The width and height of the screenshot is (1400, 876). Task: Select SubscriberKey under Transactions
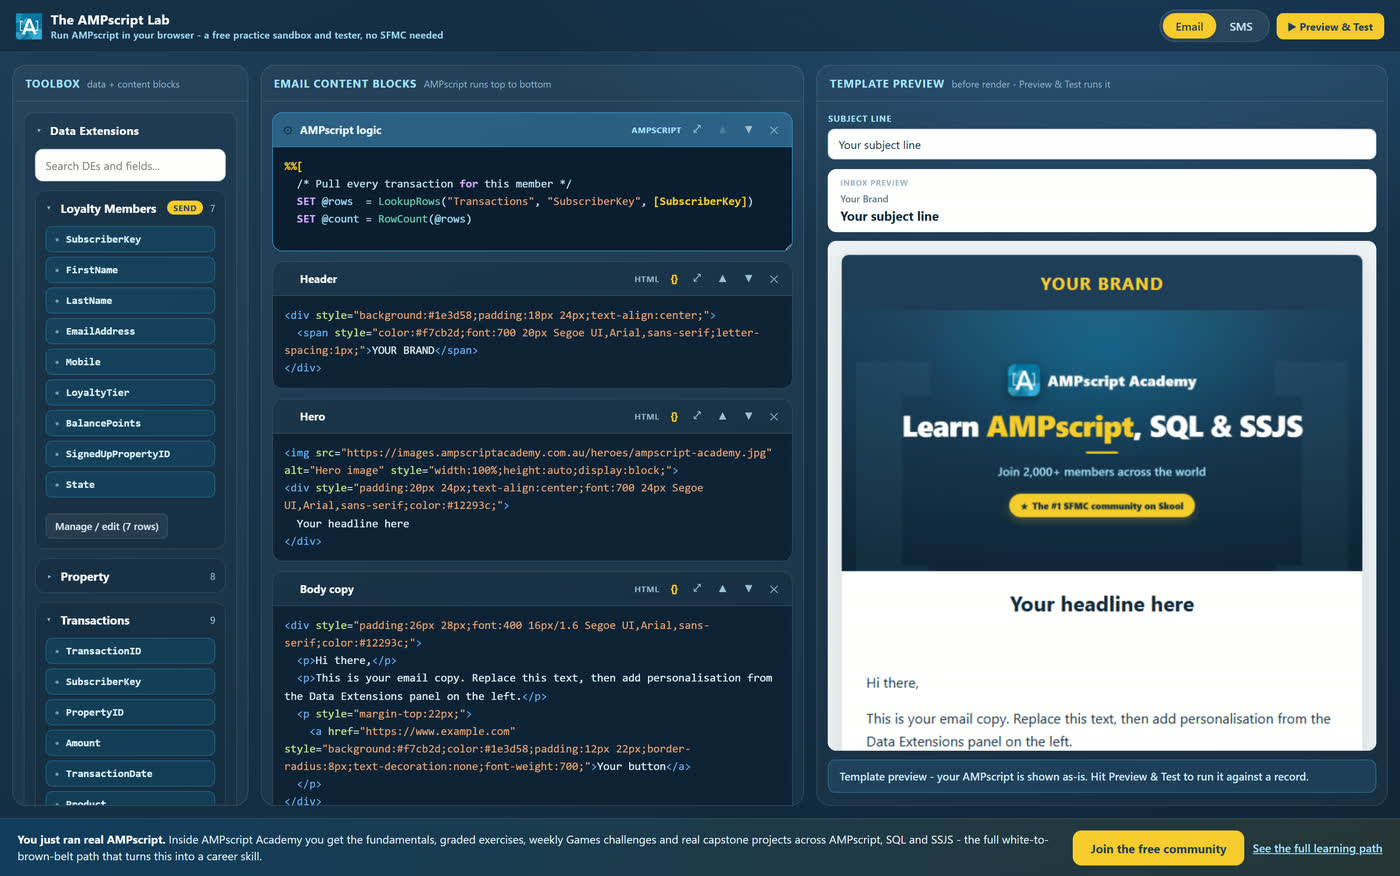[130, 682]
